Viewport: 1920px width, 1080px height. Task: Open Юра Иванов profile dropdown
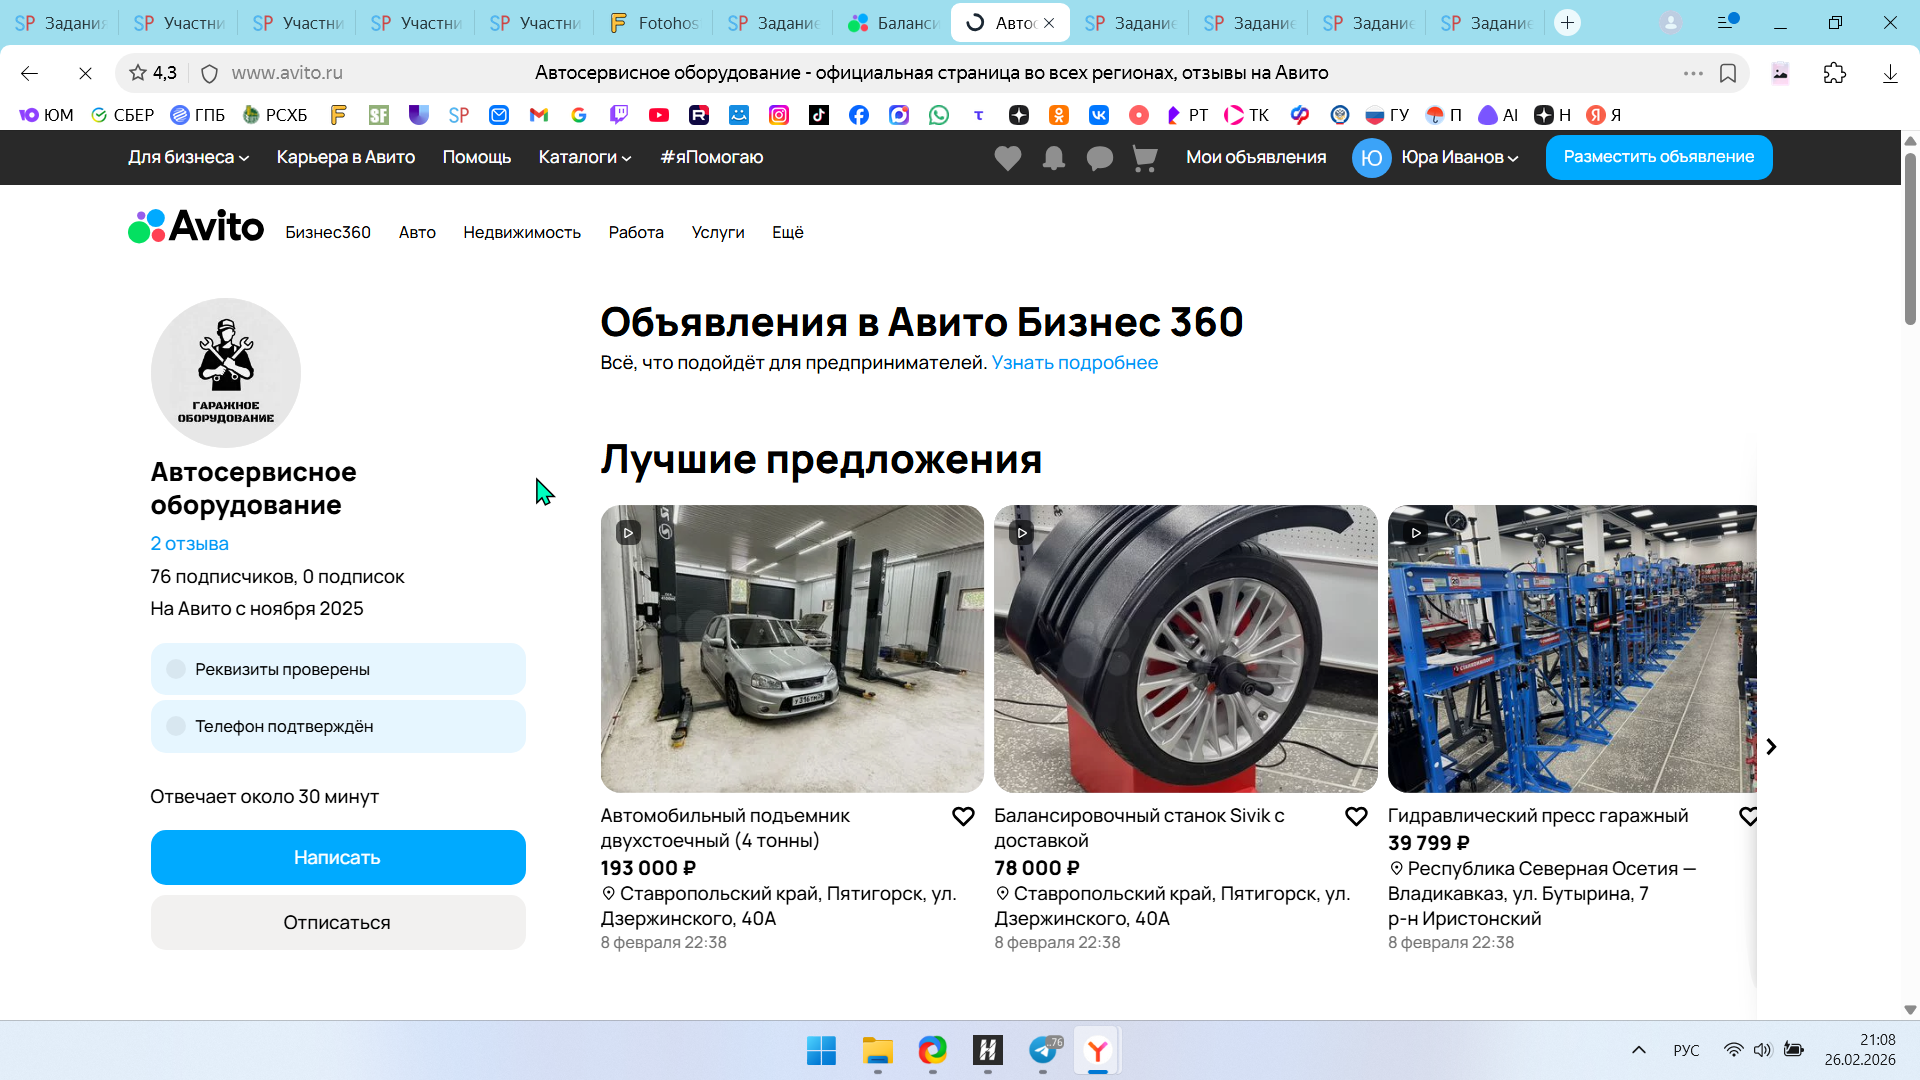click(1458, 157)
